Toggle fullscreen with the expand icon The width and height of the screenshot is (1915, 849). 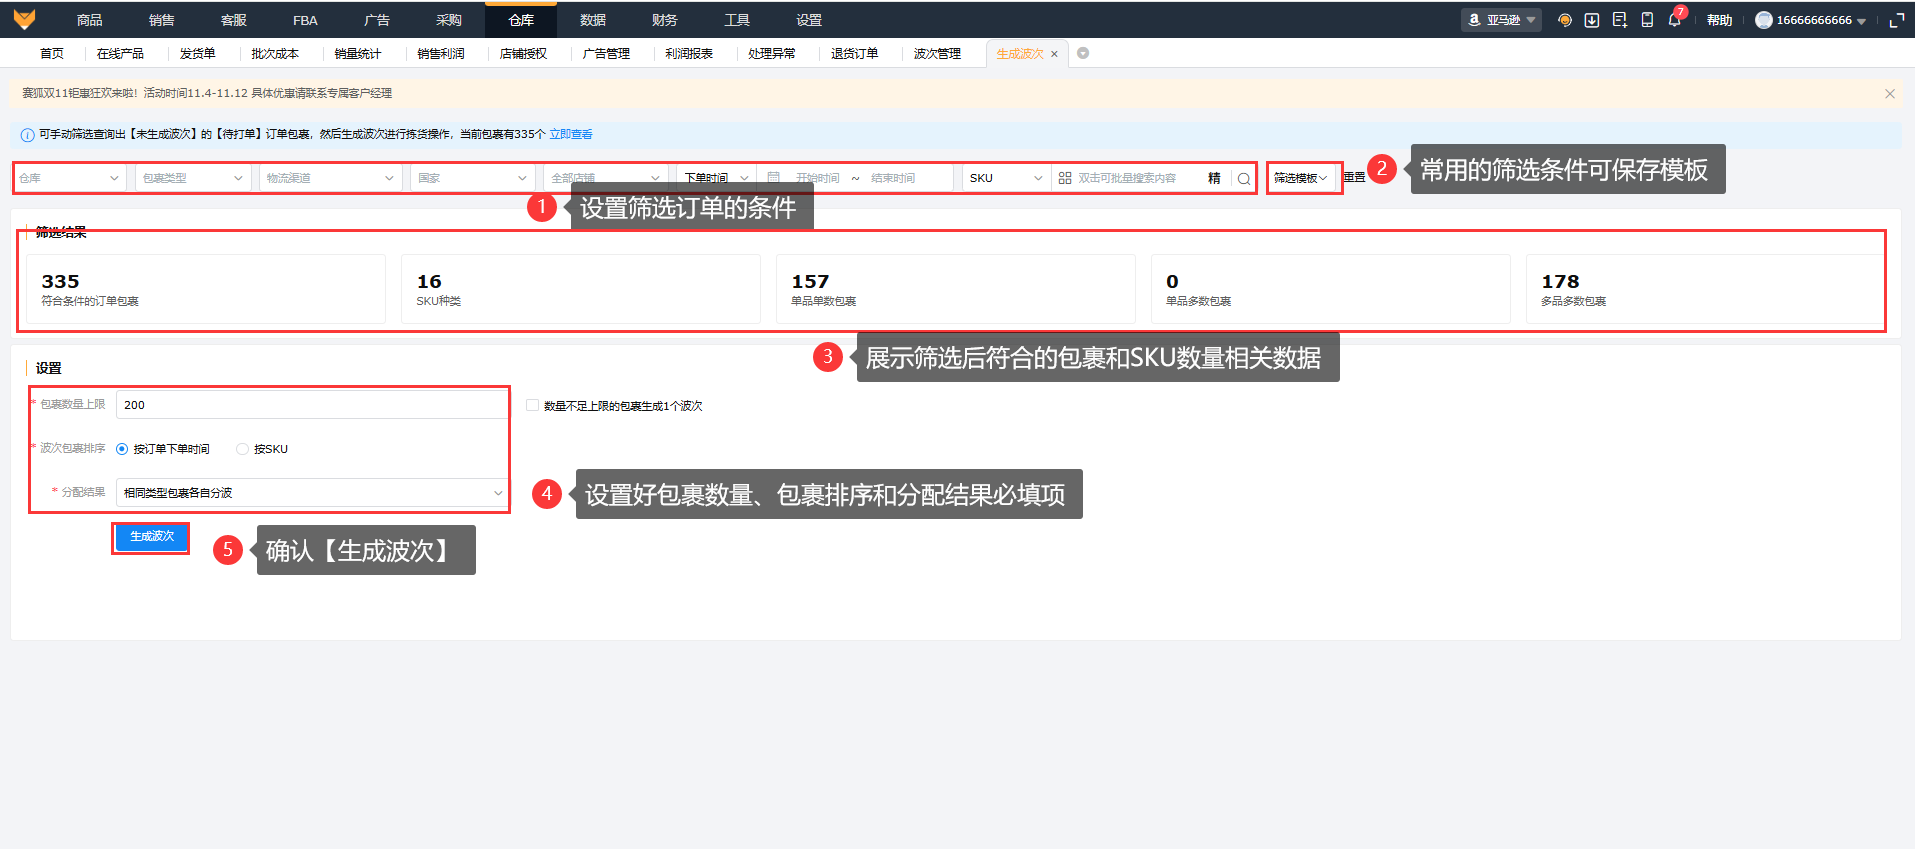(1896, 20)
